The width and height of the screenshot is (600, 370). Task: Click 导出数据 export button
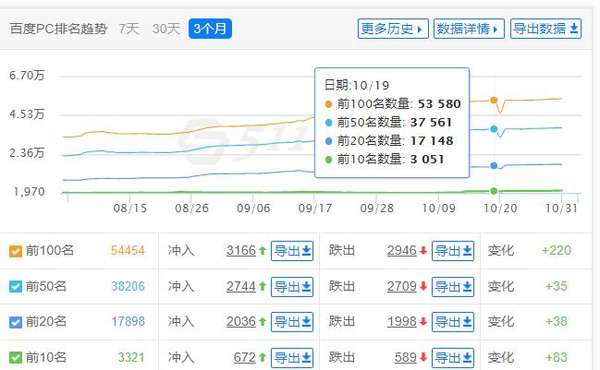[x=546, y=29]
